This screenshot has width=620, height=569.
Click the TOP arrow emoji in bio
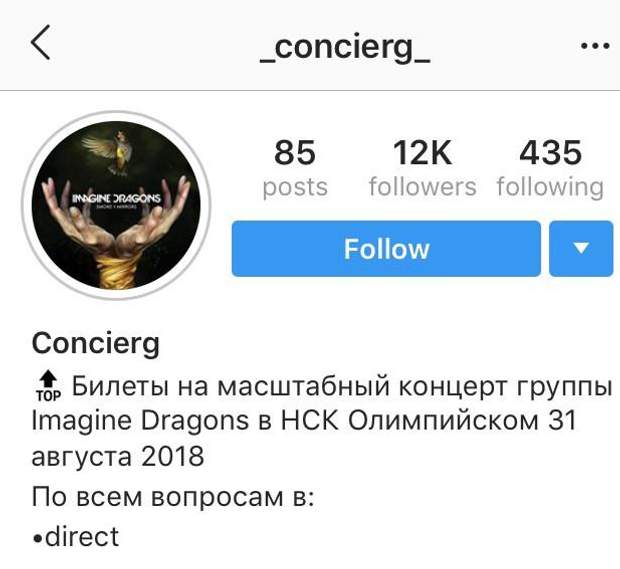point(49,386)
